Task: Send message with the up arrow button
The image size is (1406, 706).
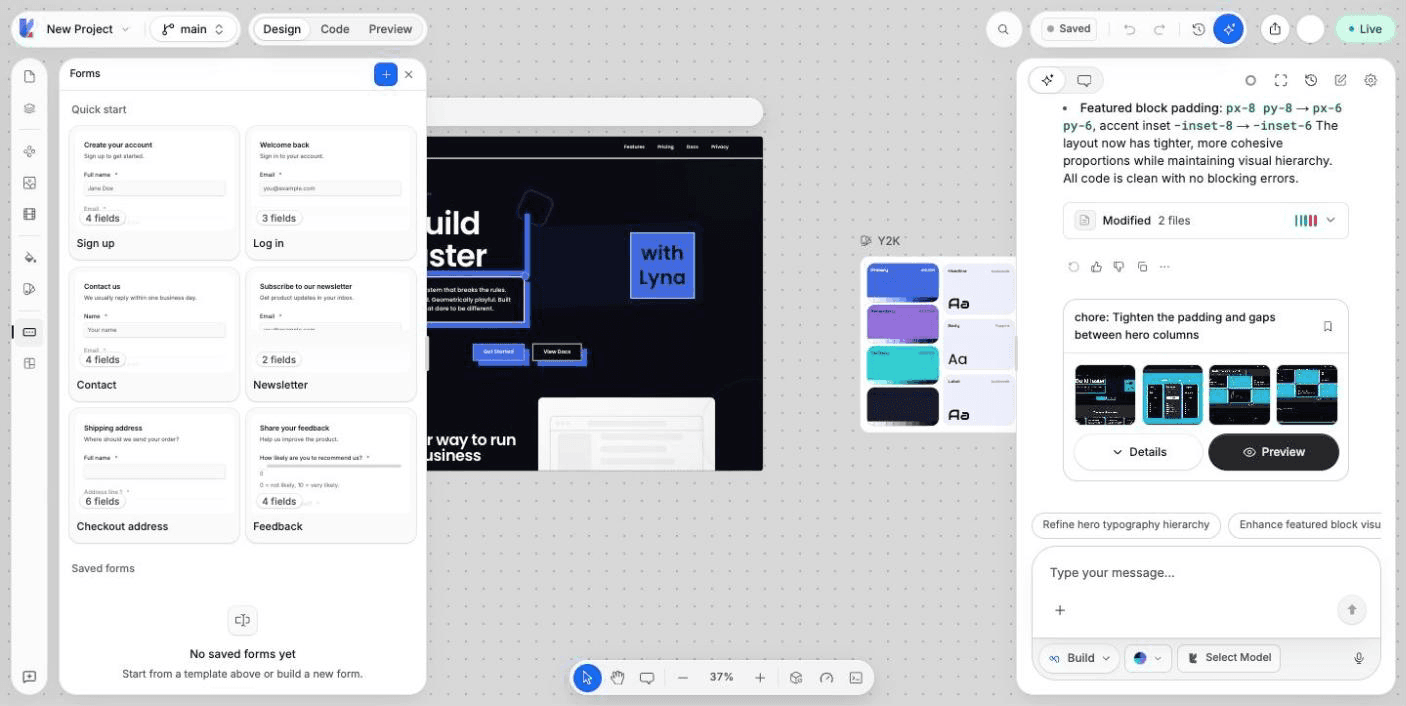Action: (1352, 610)
